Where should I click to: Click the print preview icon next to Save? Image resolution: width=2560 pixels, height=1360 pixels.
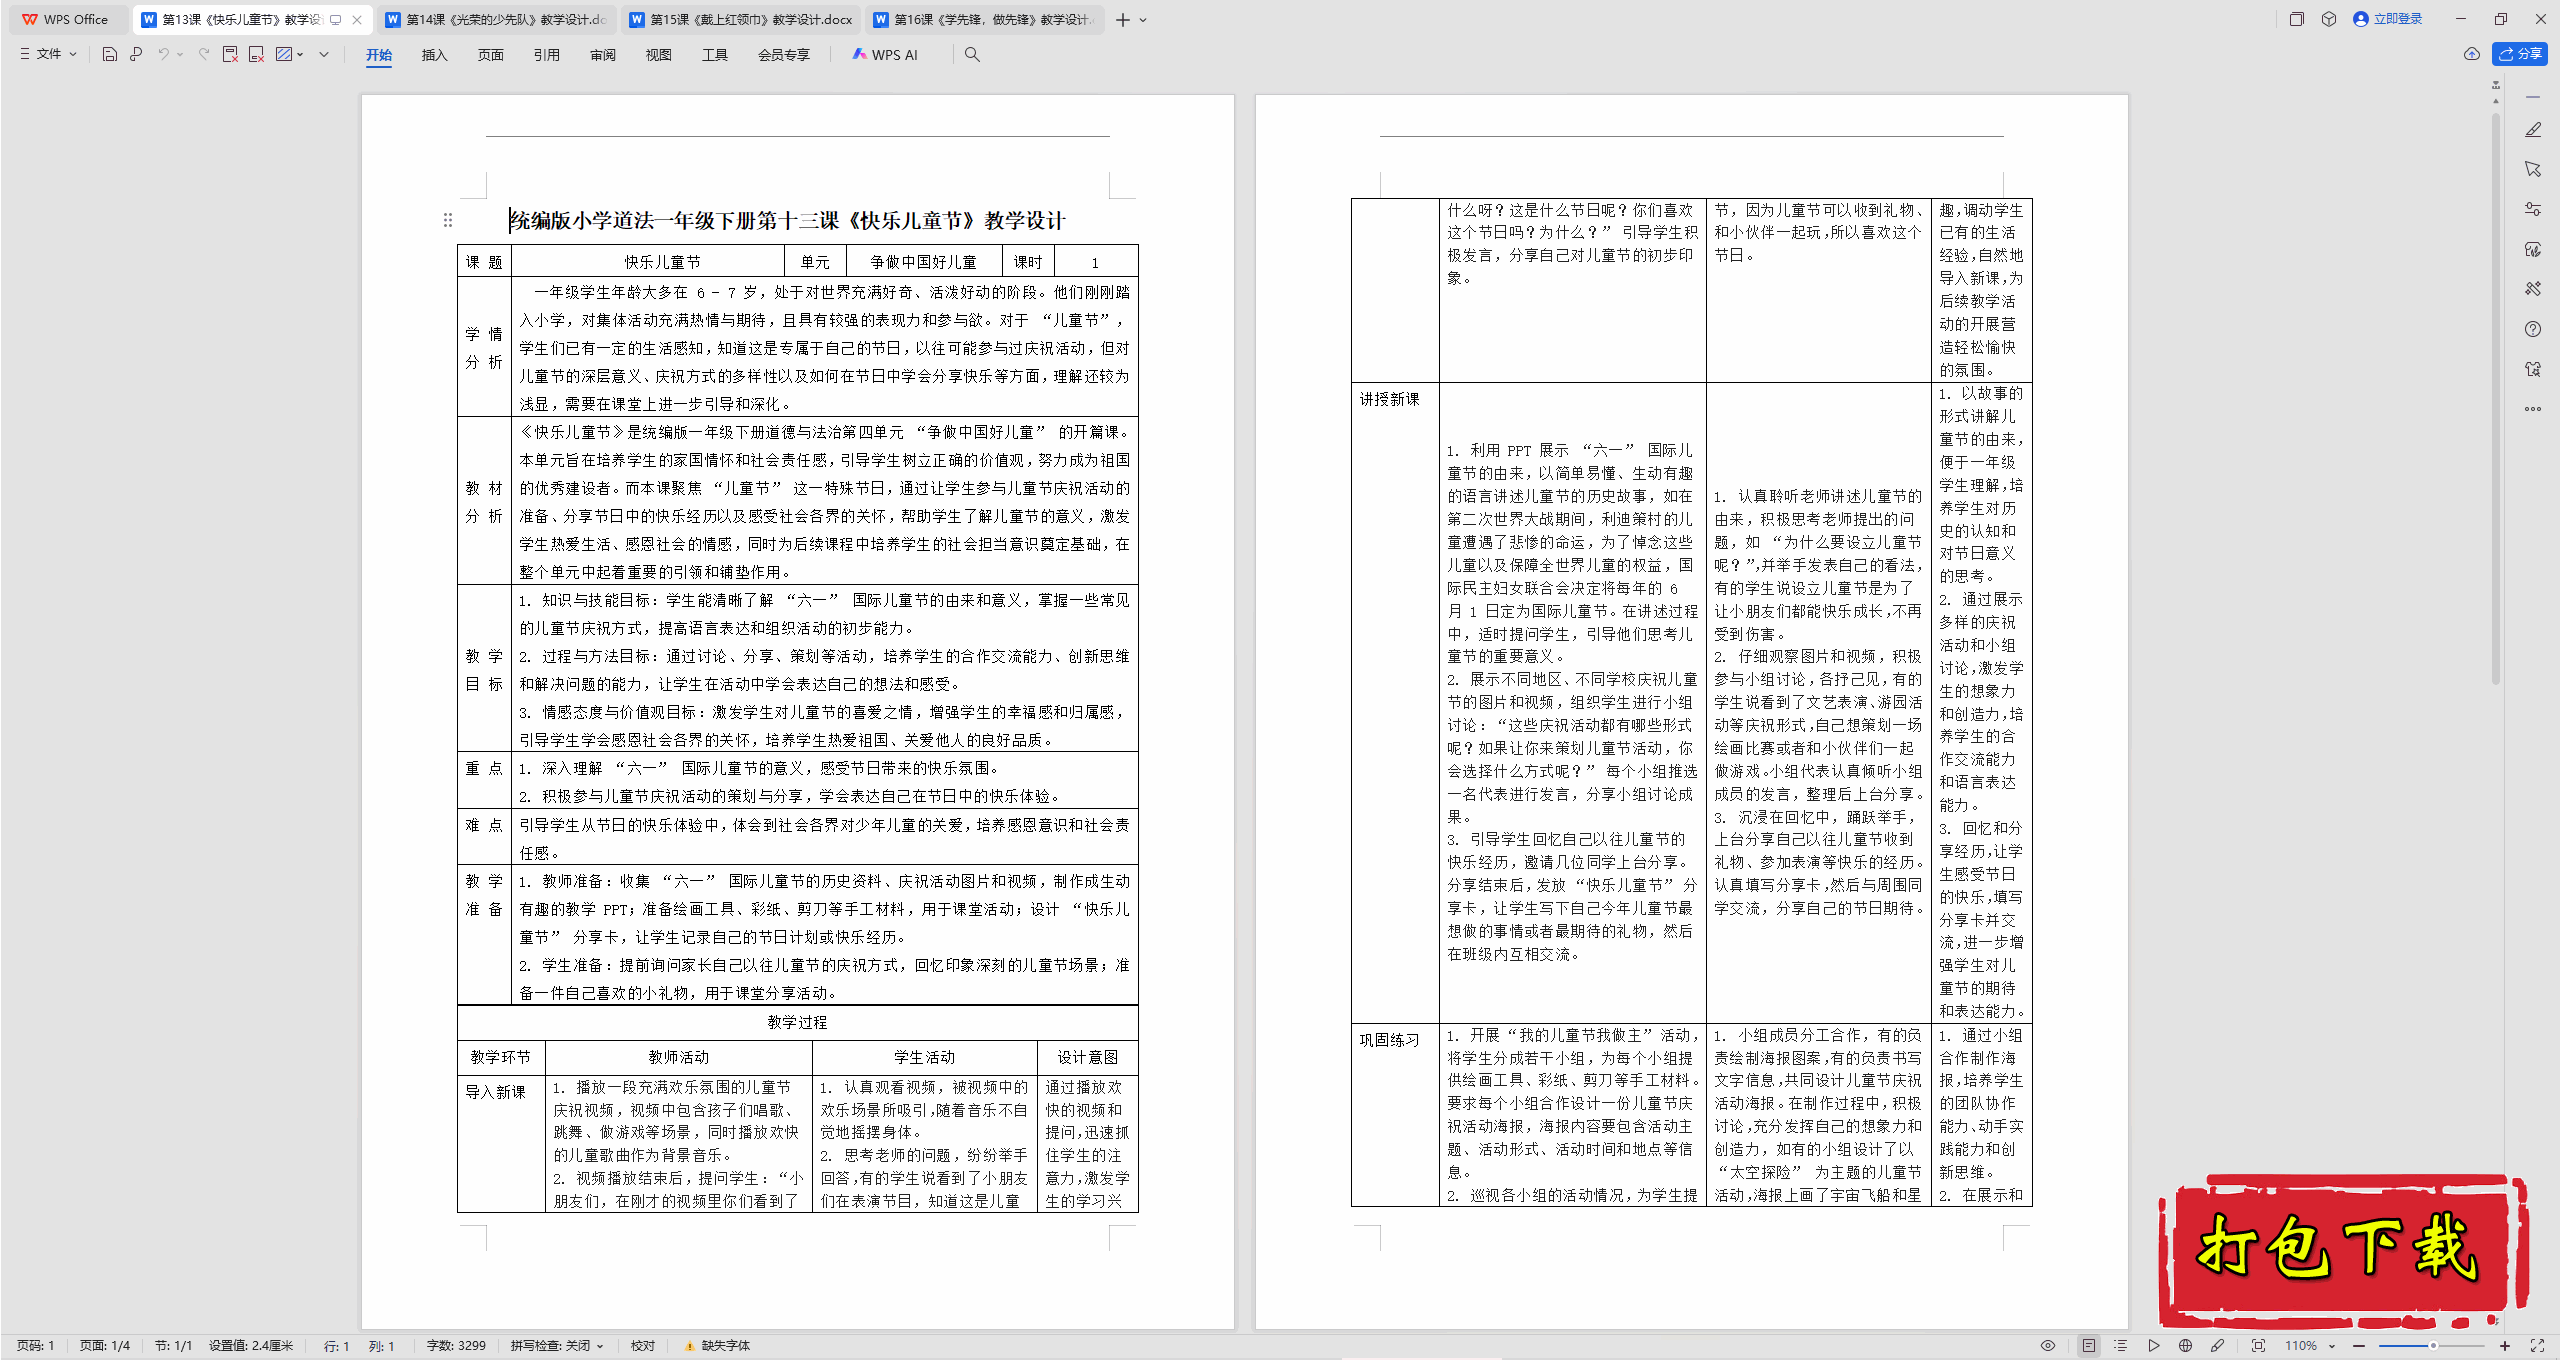[x=136, y=54]
